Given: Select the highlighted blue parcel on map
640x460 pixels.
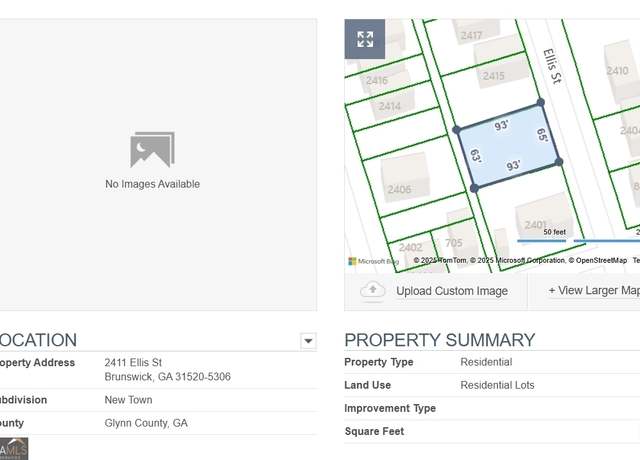Looking at the screenshot, I should (x=508, y=148).
